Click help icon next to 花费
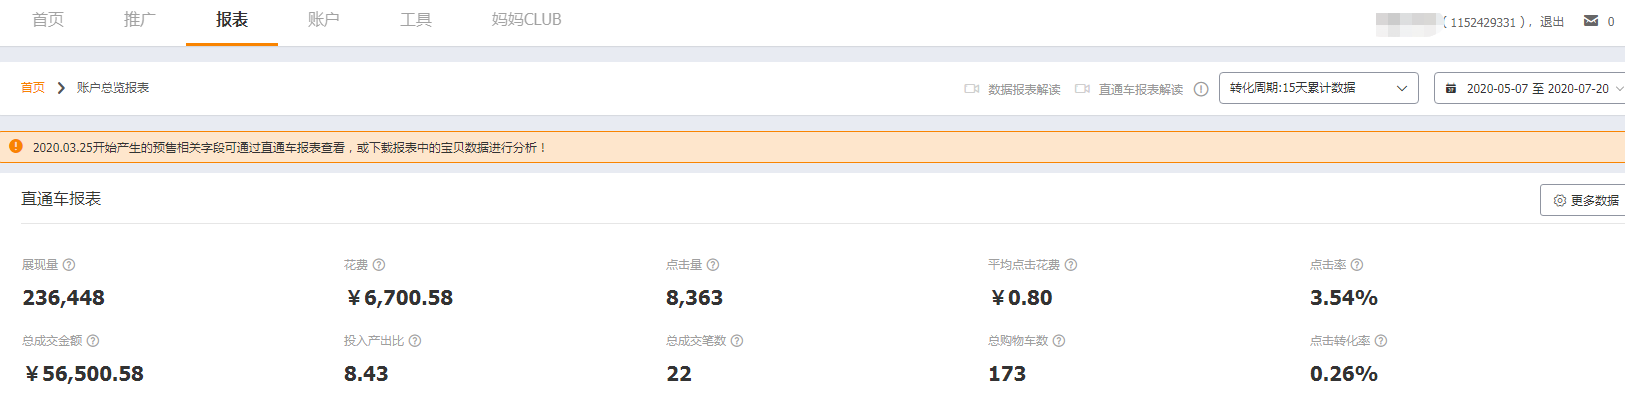This screenshot has width=1625, height=407. pos(379,265)
